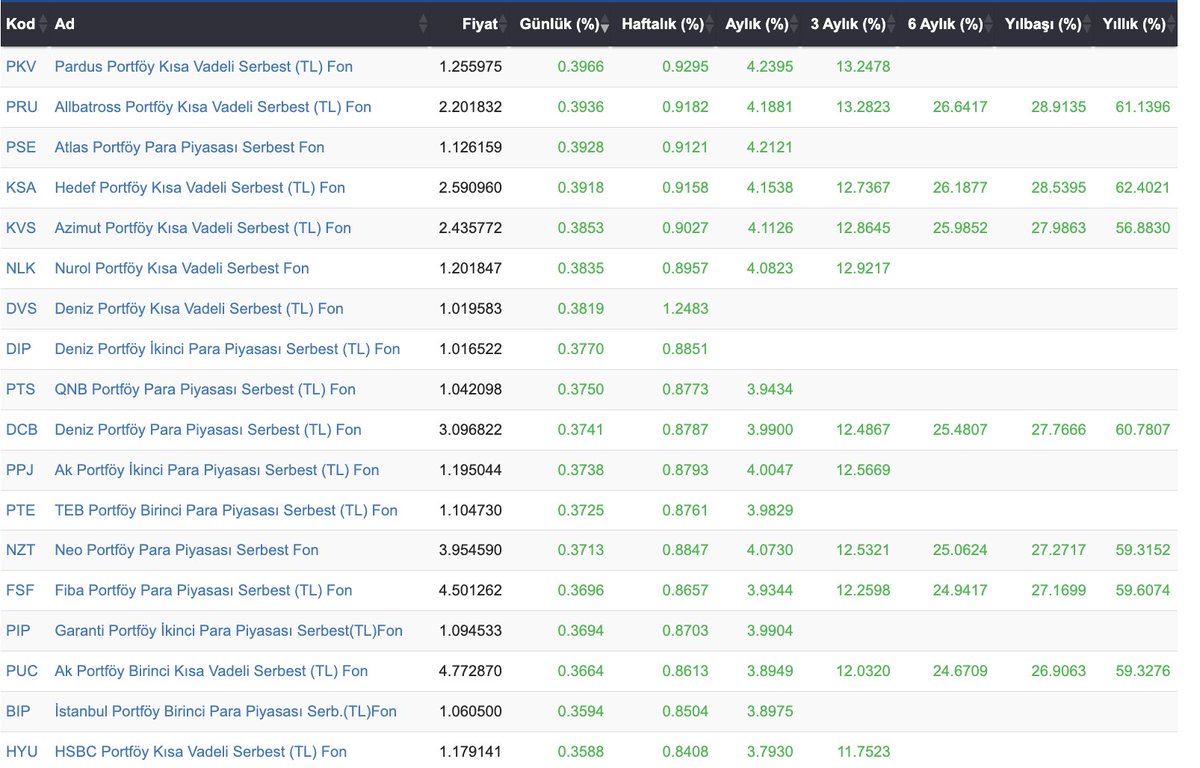This screenshot has width=1200, height=768.
Task: Click DVS weekly return 1.2483
Action: coord(685,308)
